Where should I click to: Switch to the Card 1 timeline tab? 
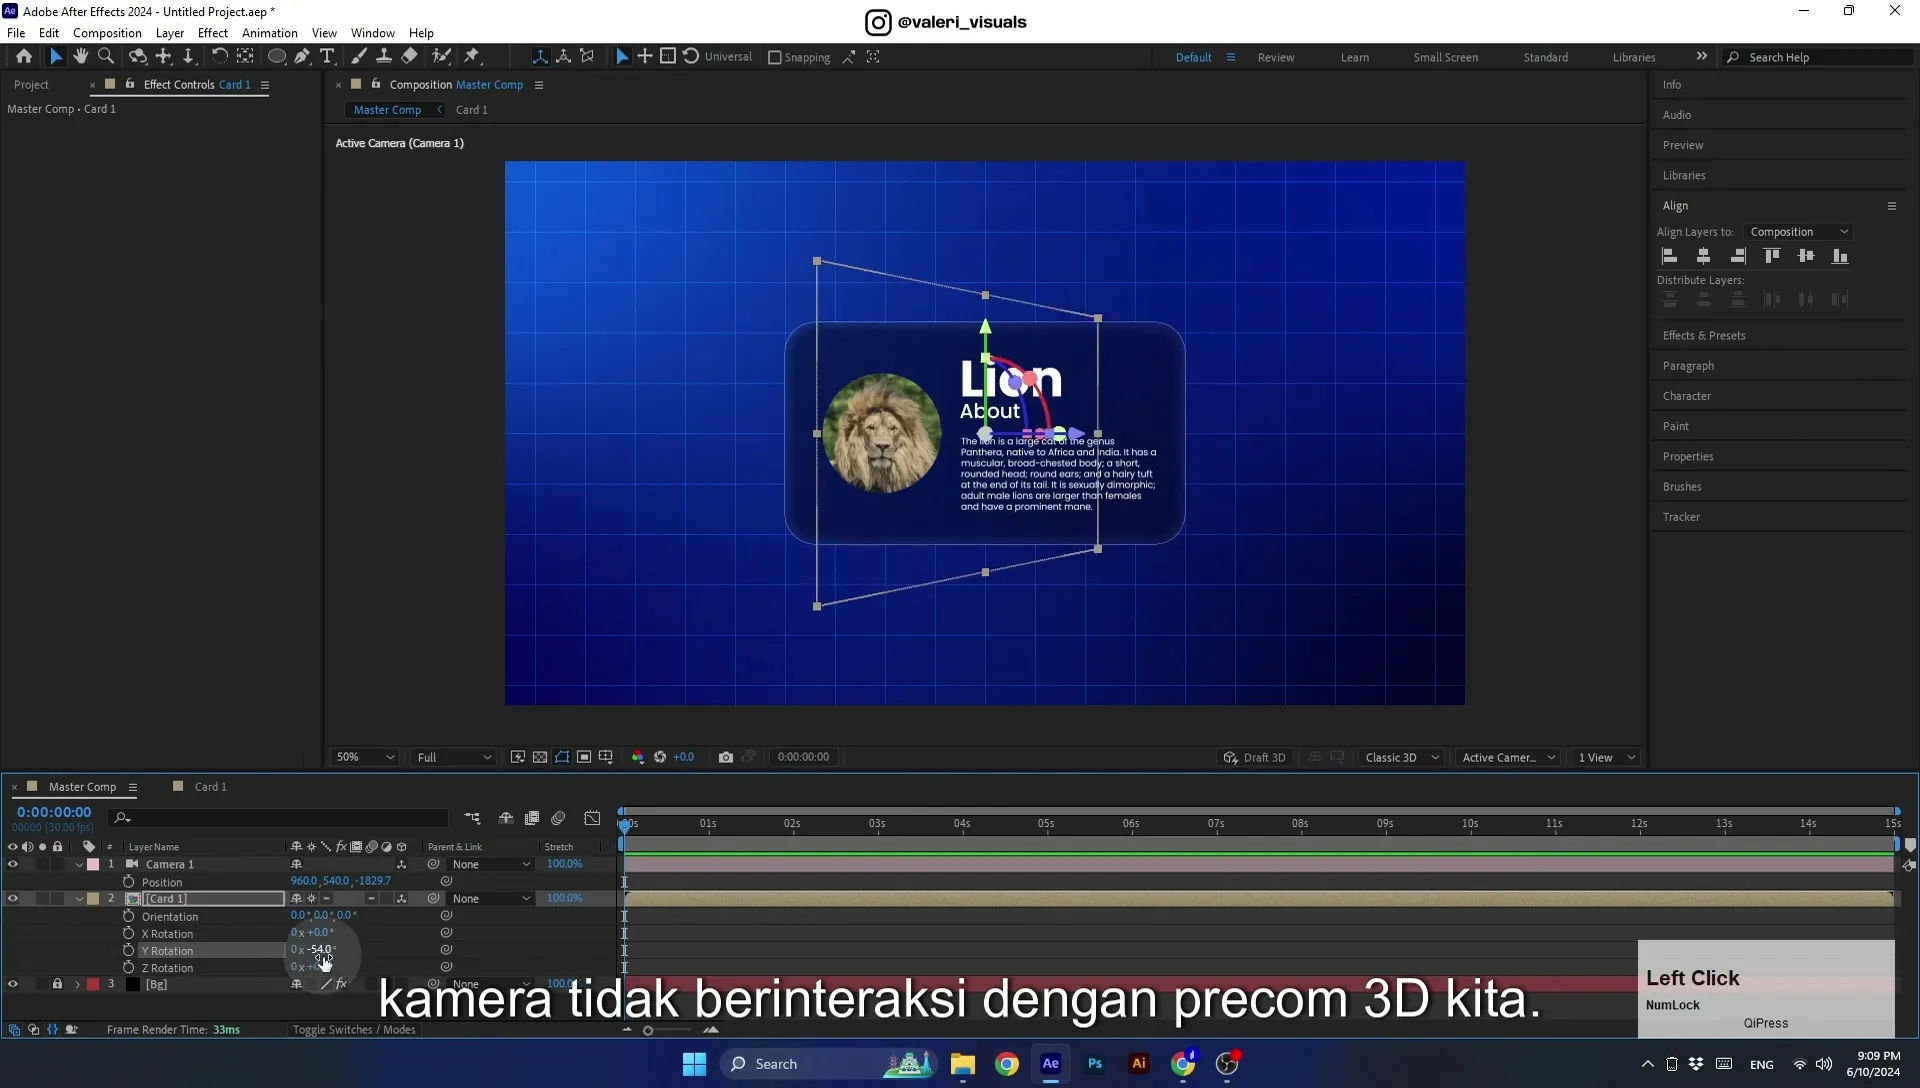click(x=210, y=787)
